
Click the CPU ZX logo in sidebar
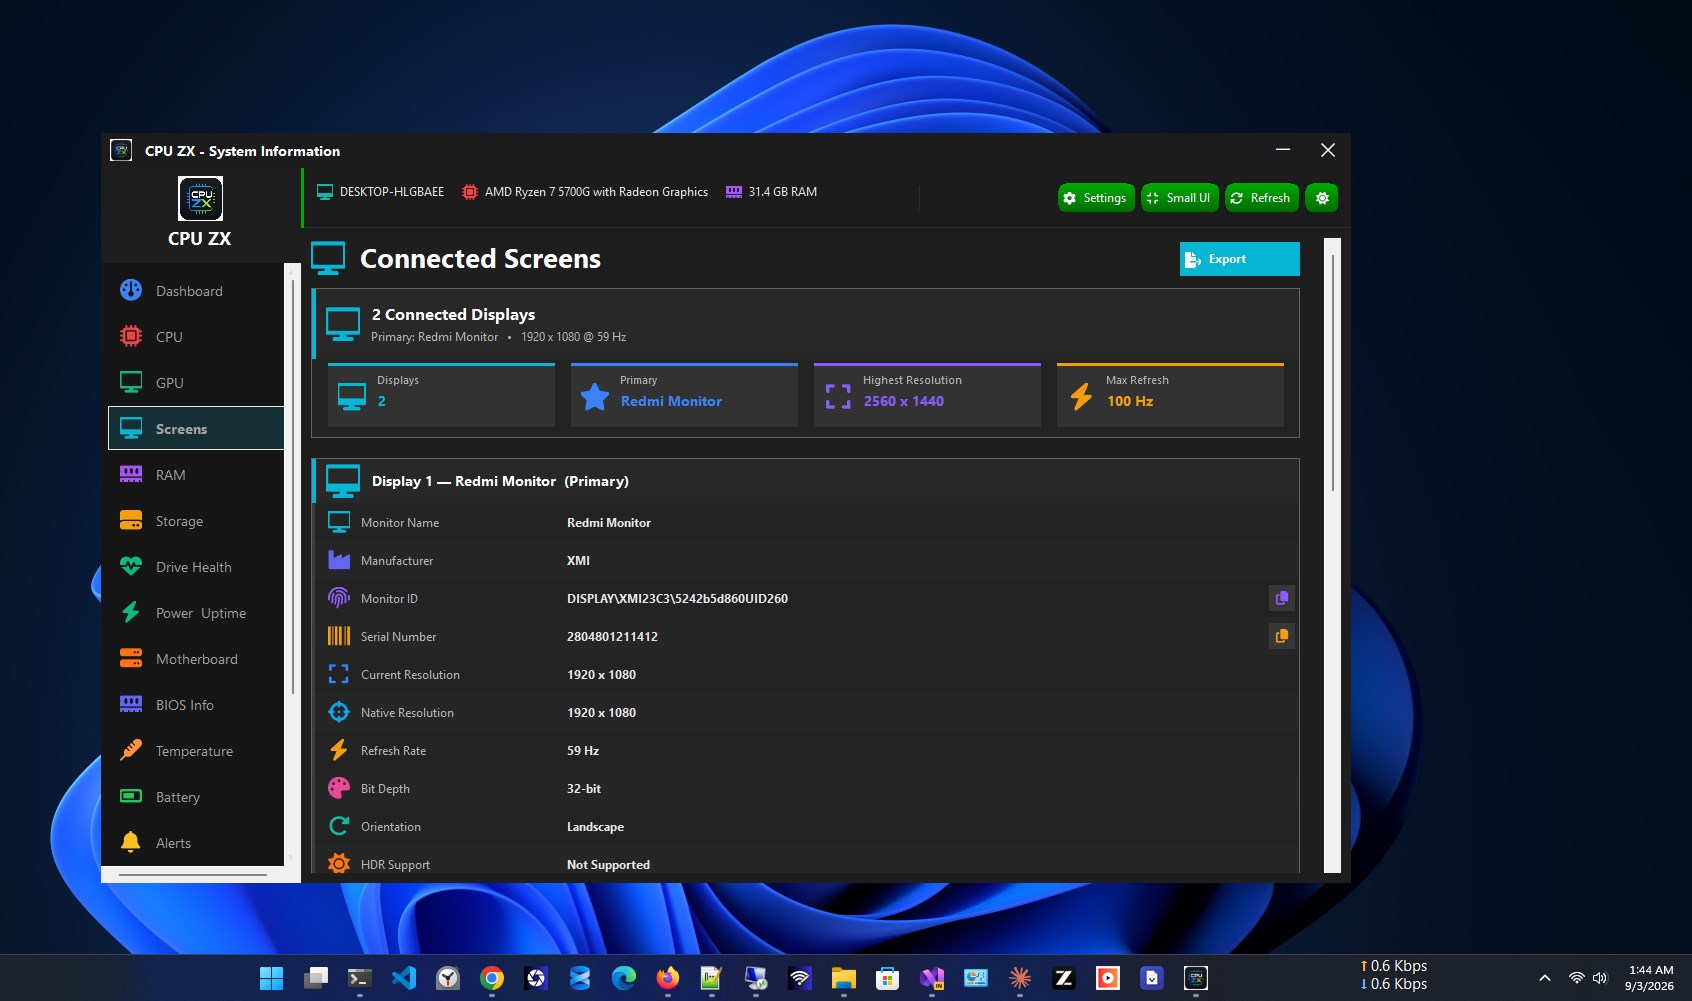click(200, 198)
